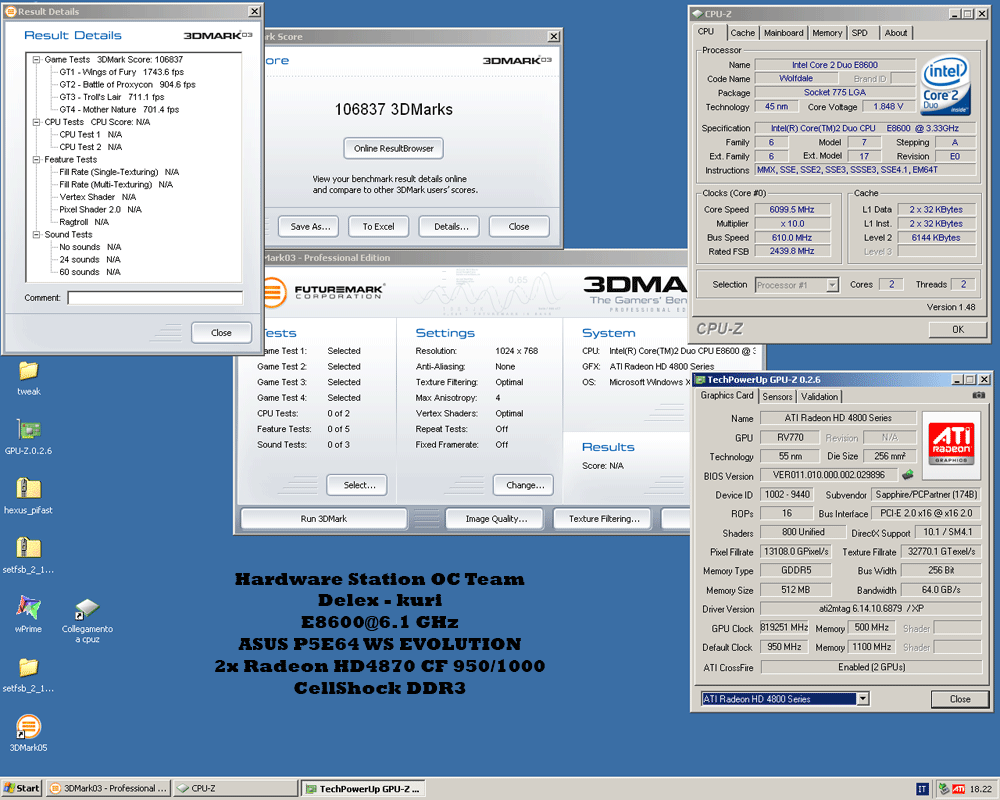Click the GPU Clock value field in GPU-Z

point(784,627)
